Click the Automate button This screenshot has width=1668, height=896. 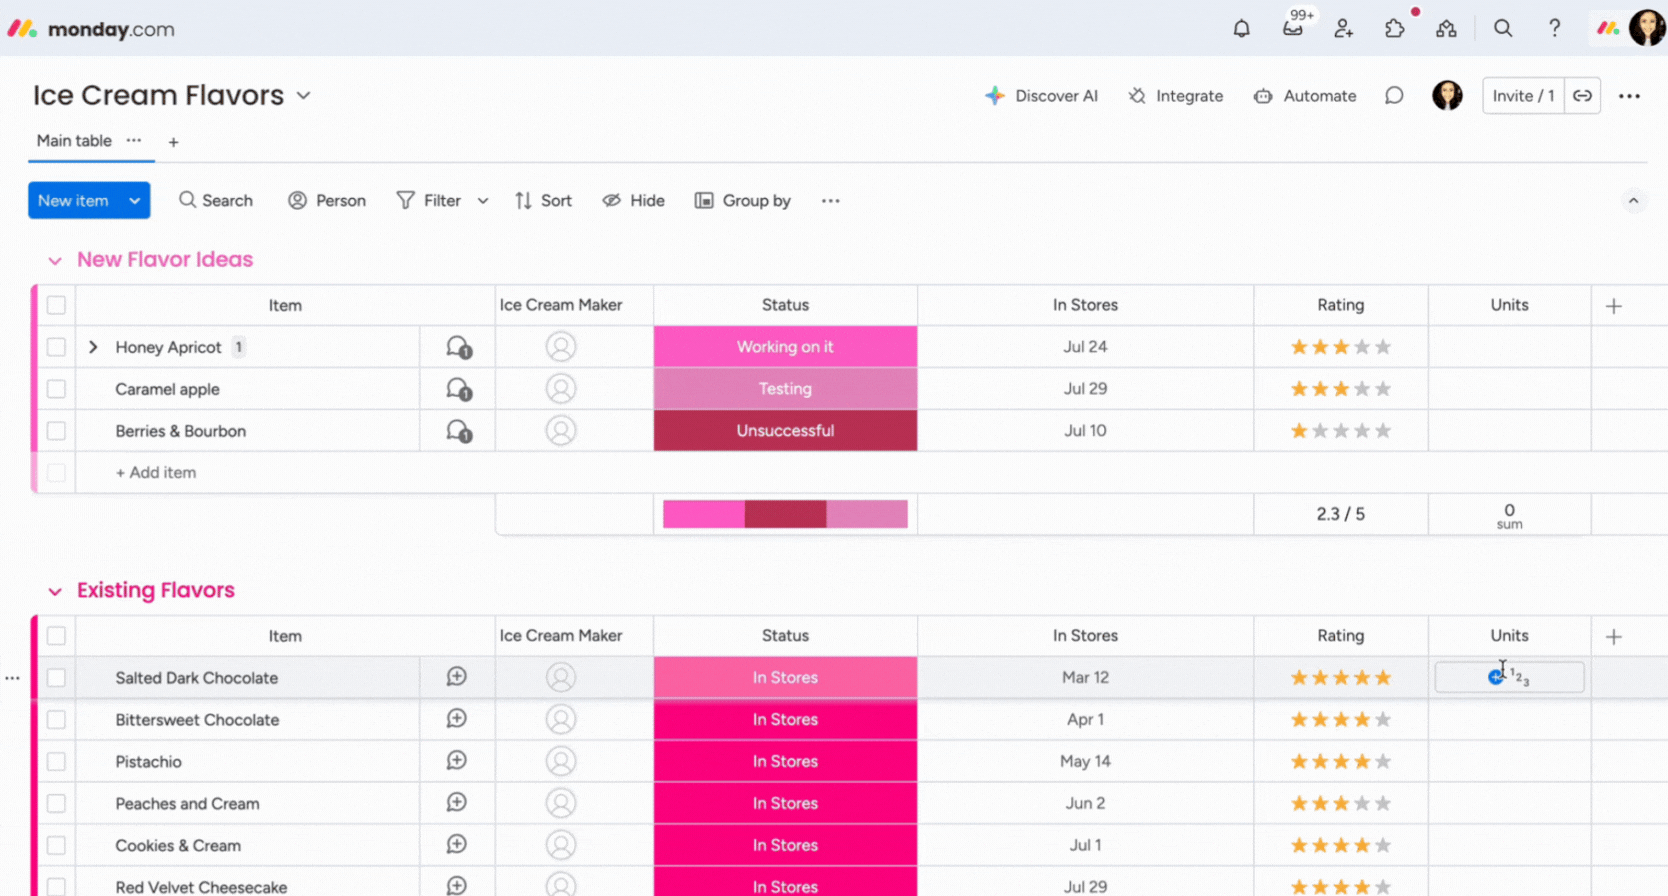pos(1306,96)
